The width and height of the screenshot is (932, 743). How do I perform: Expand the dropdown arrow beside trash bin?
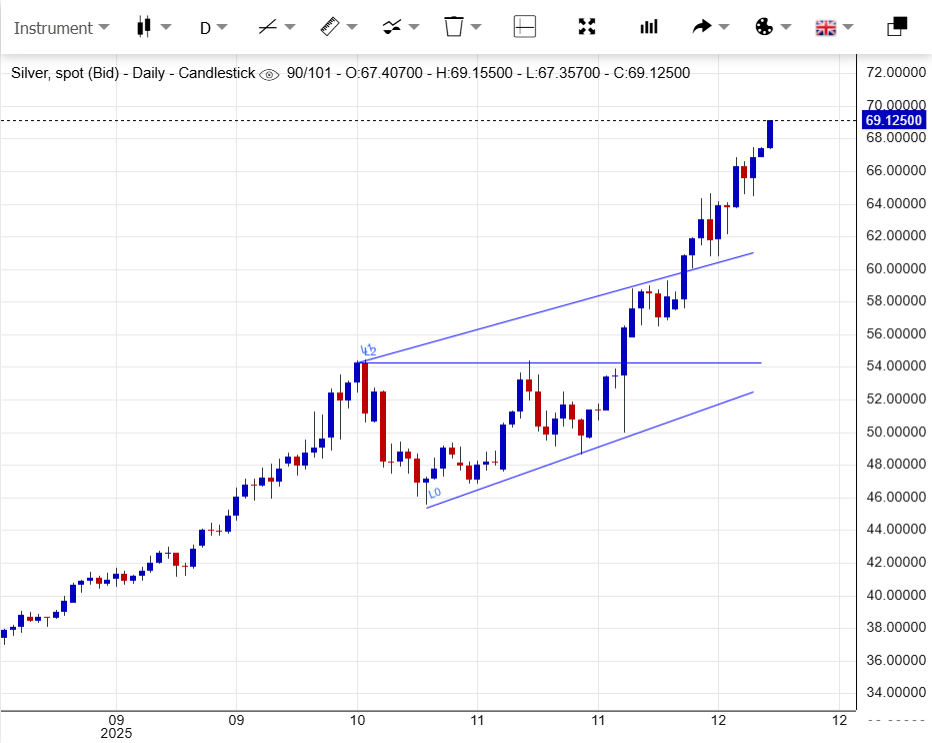coord(477,27)
